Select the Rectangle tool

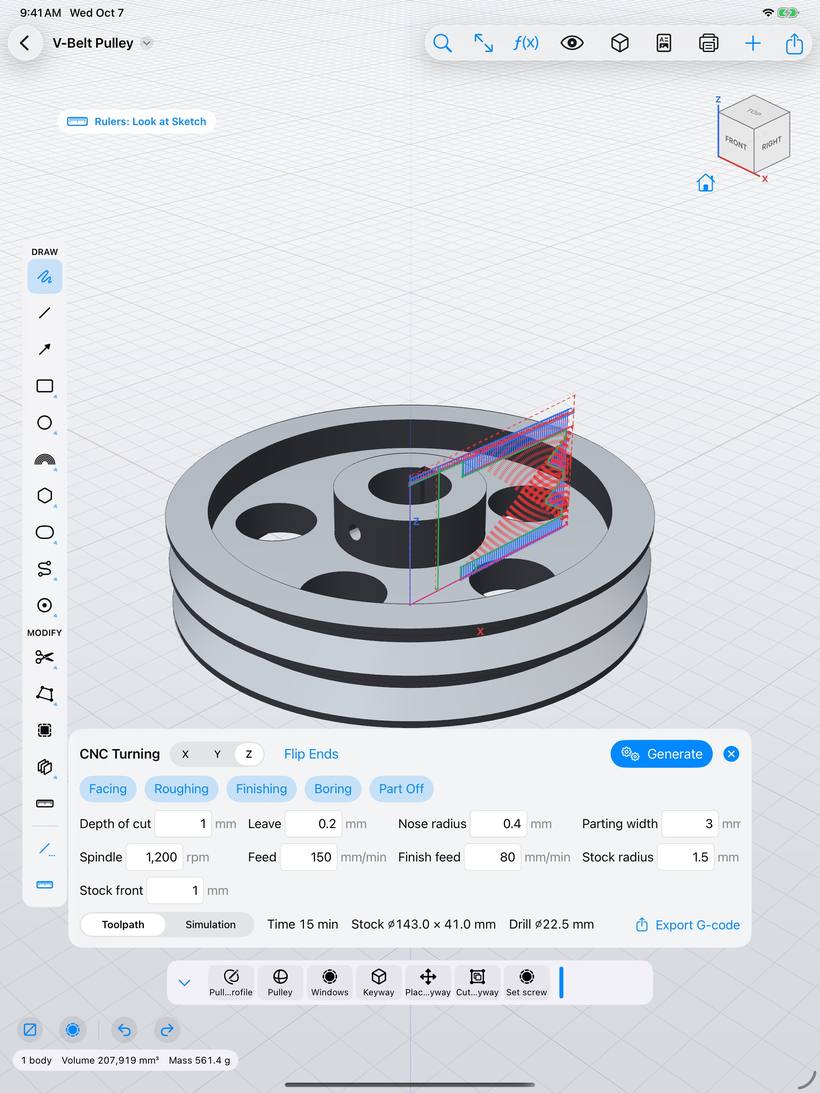[x=45, y=386]
